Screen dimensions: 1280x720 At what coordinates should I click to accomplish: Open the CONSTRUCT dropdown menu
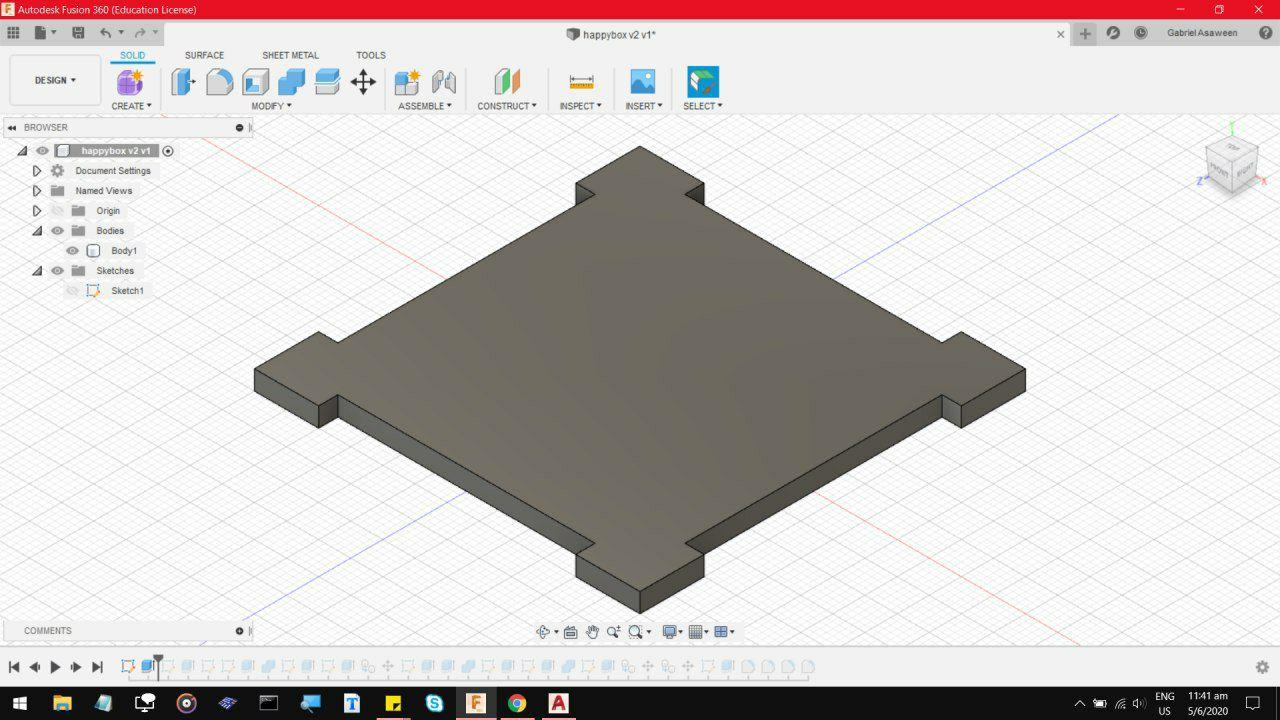[x=507, y=106]
